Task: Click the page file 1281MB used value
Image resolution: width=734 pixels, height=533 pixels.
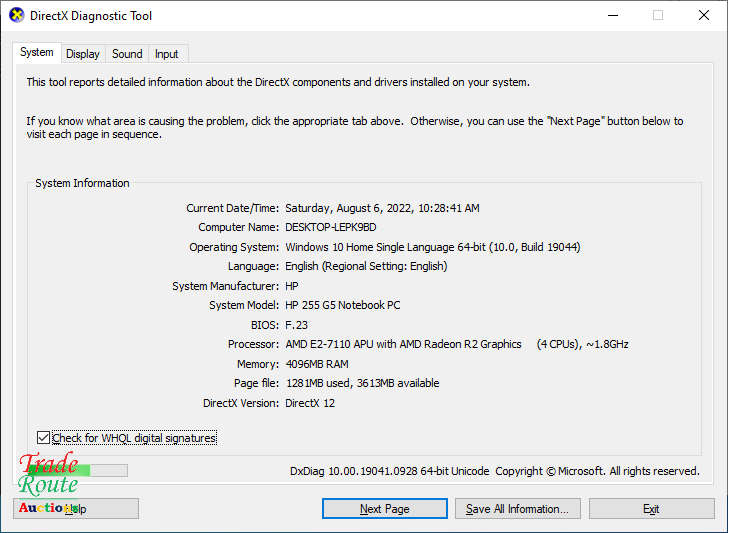Action: (x=362, y=383)
